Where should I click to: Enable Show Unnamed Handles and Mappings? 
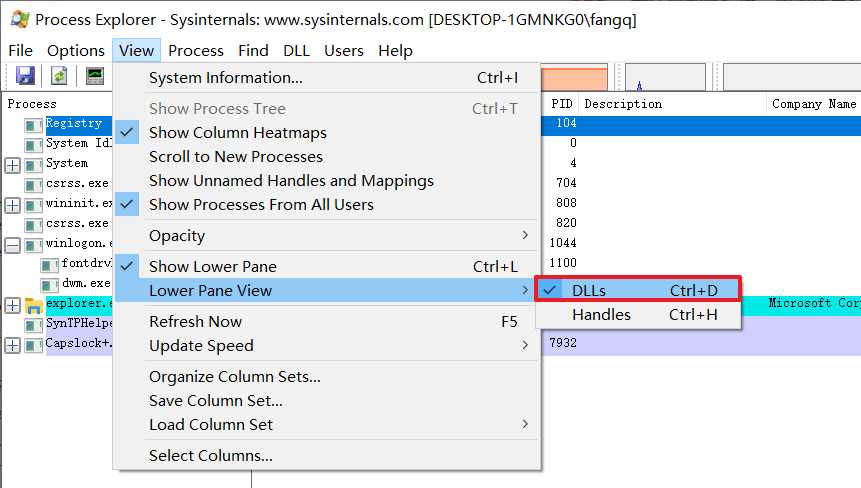click(326, 181)
